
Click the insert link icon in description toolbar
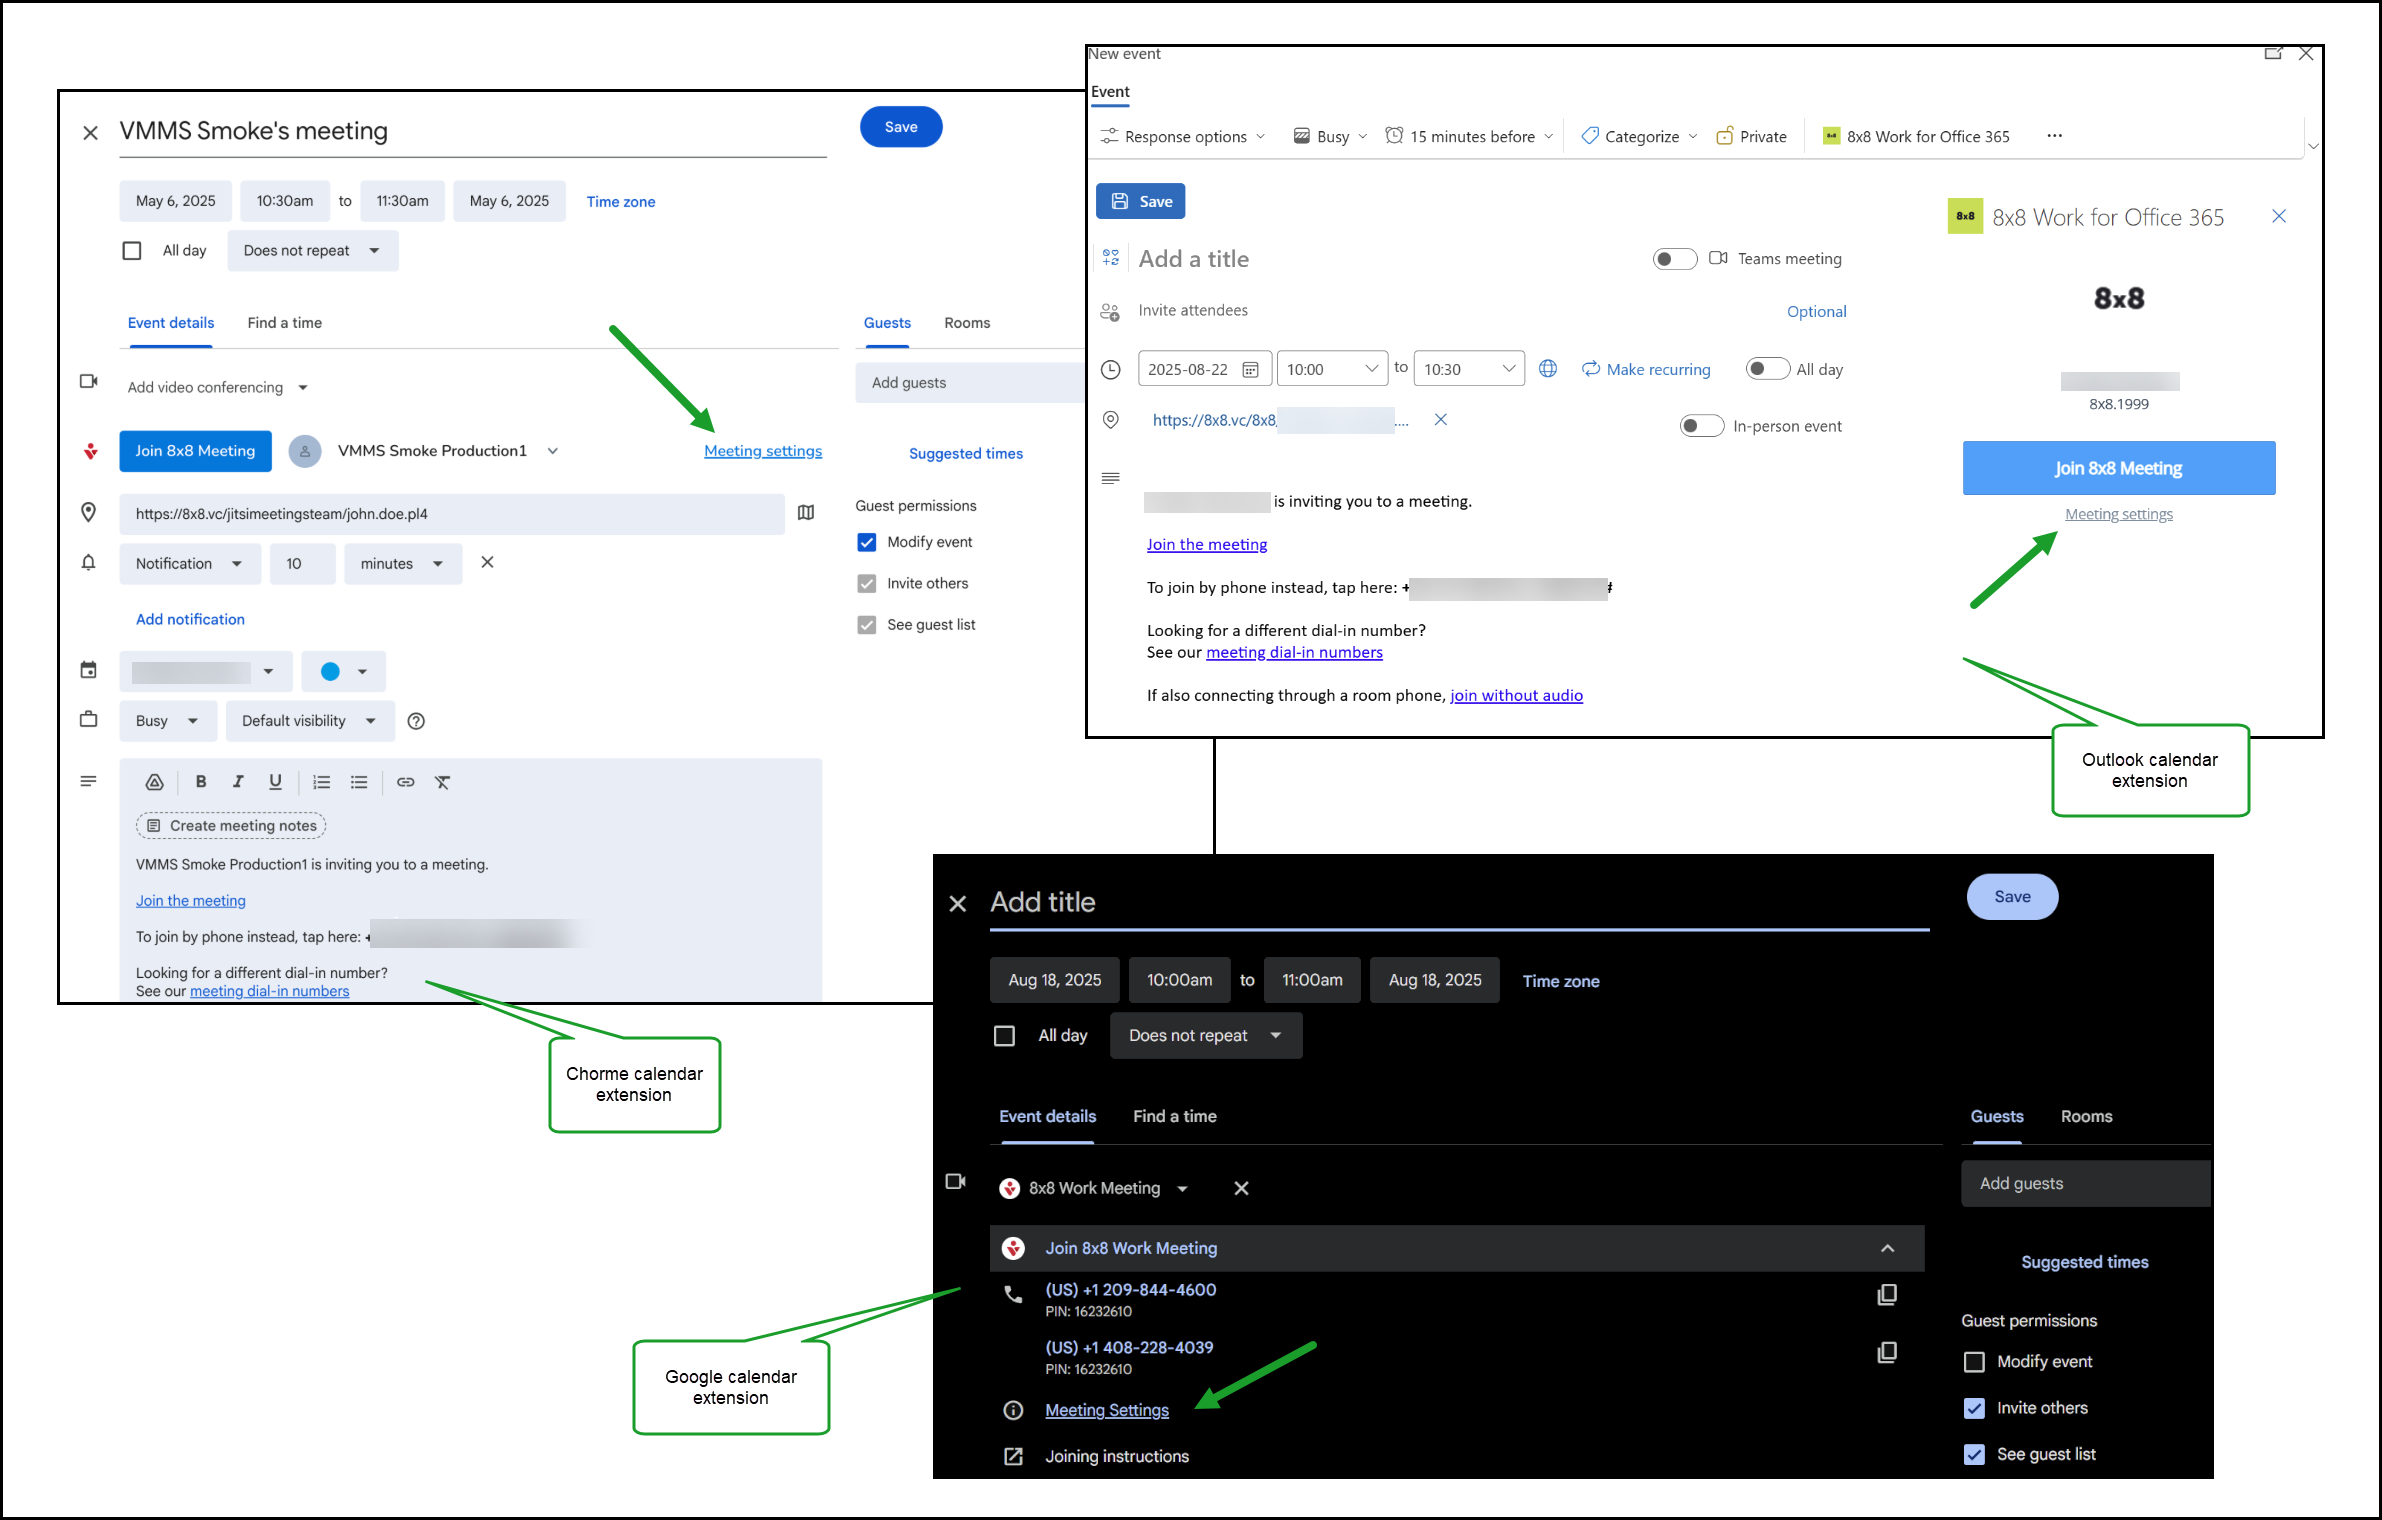point(405,782)
